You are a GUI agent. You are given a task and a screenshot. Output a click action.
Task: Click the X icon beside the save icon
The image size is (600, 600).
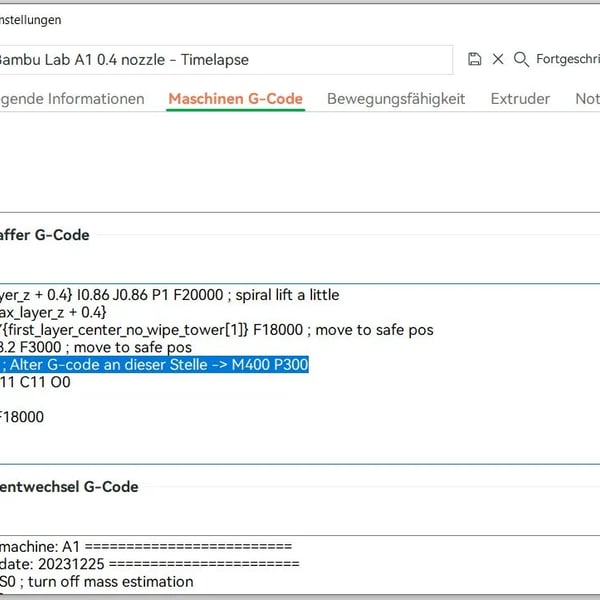pyautogui.click(x=498, y=60)
